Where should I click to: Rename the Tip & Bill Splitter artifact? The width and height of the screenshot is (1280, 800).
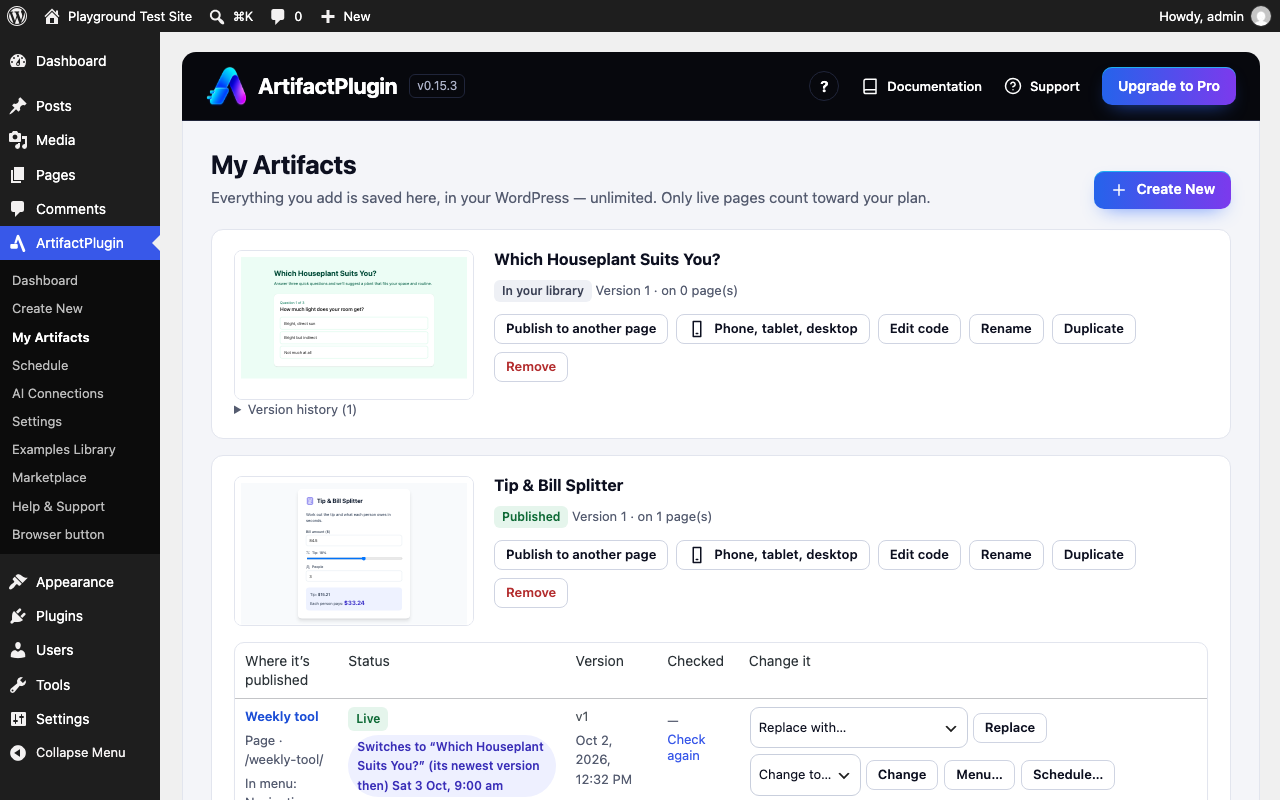coord(1006,555)
